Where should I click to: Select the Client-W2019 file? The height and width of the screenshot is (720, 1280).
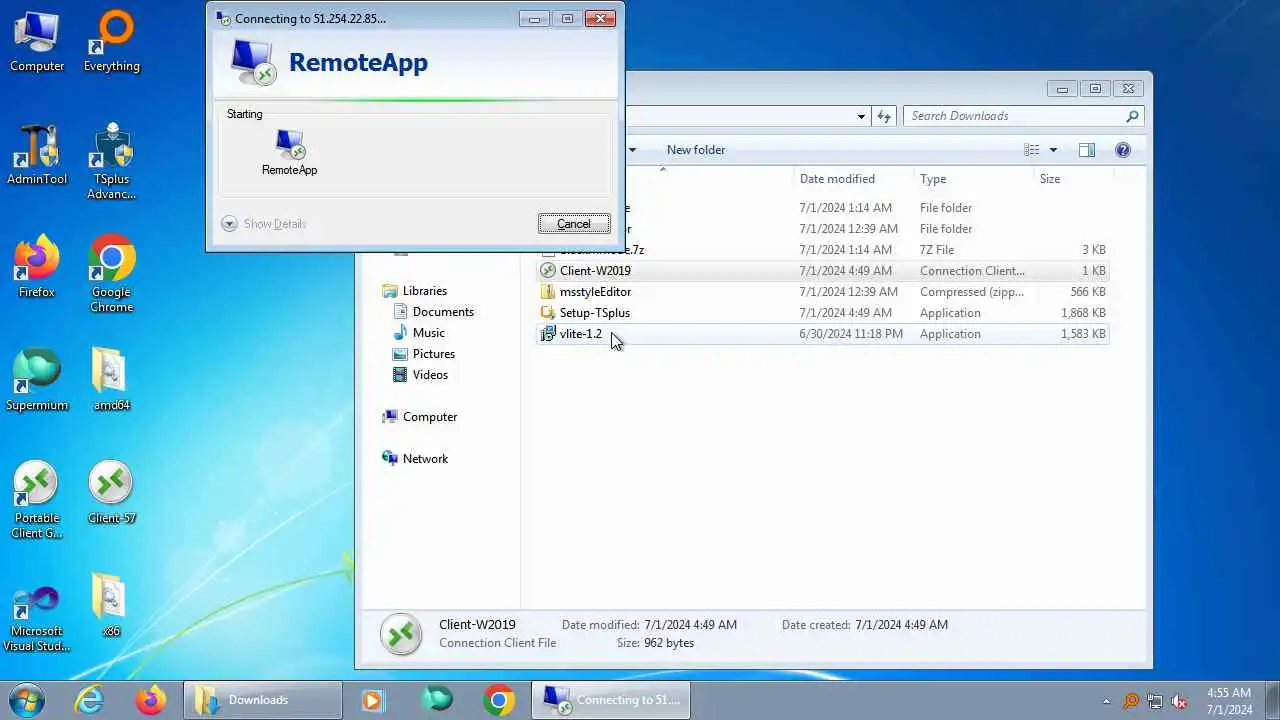[822, 271]
